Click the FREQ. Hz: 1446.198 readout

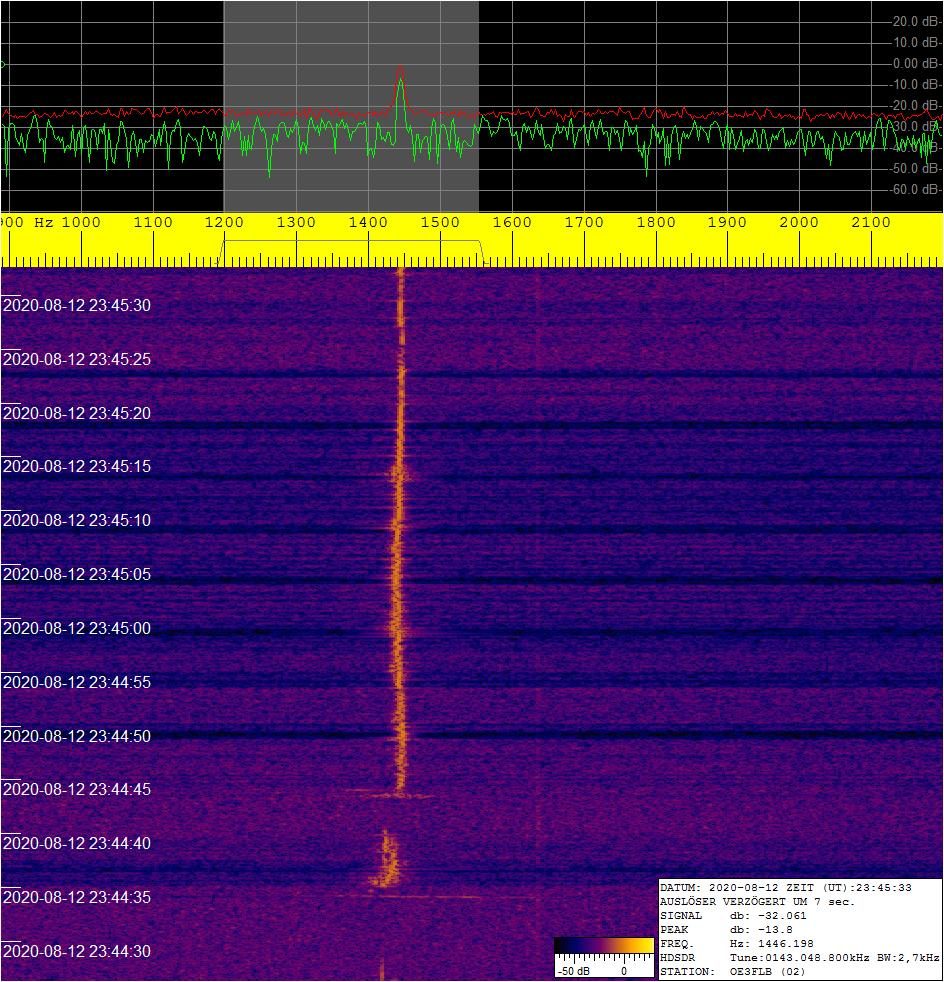click(737, 944)
